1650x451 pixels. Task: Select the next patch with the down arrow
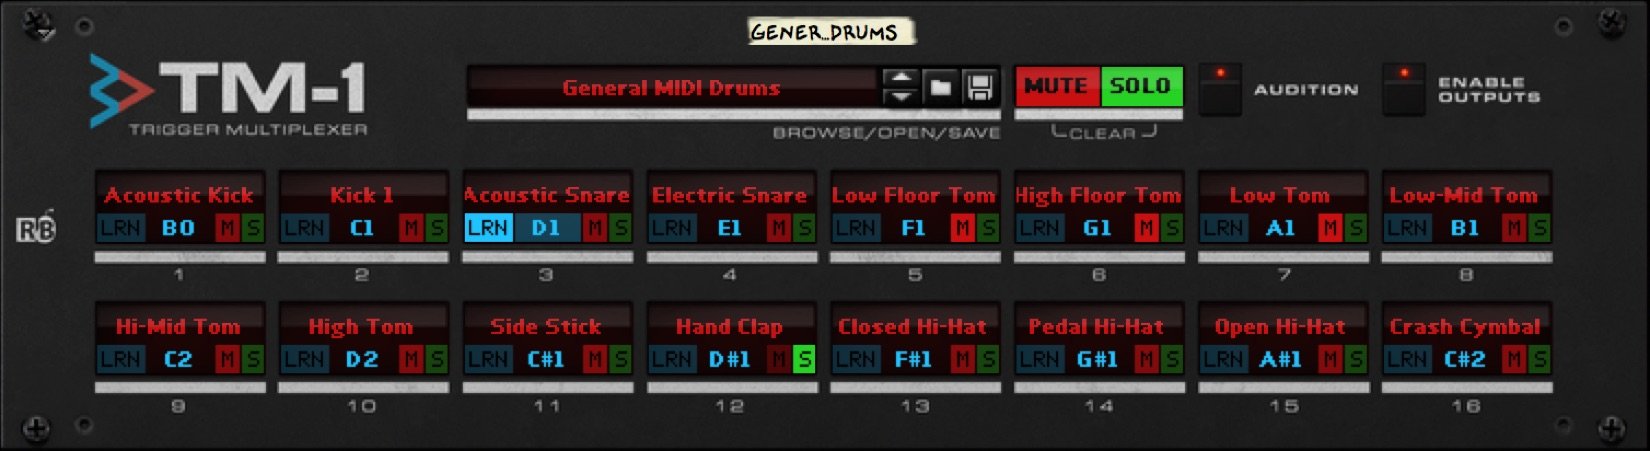coord(901,97)
